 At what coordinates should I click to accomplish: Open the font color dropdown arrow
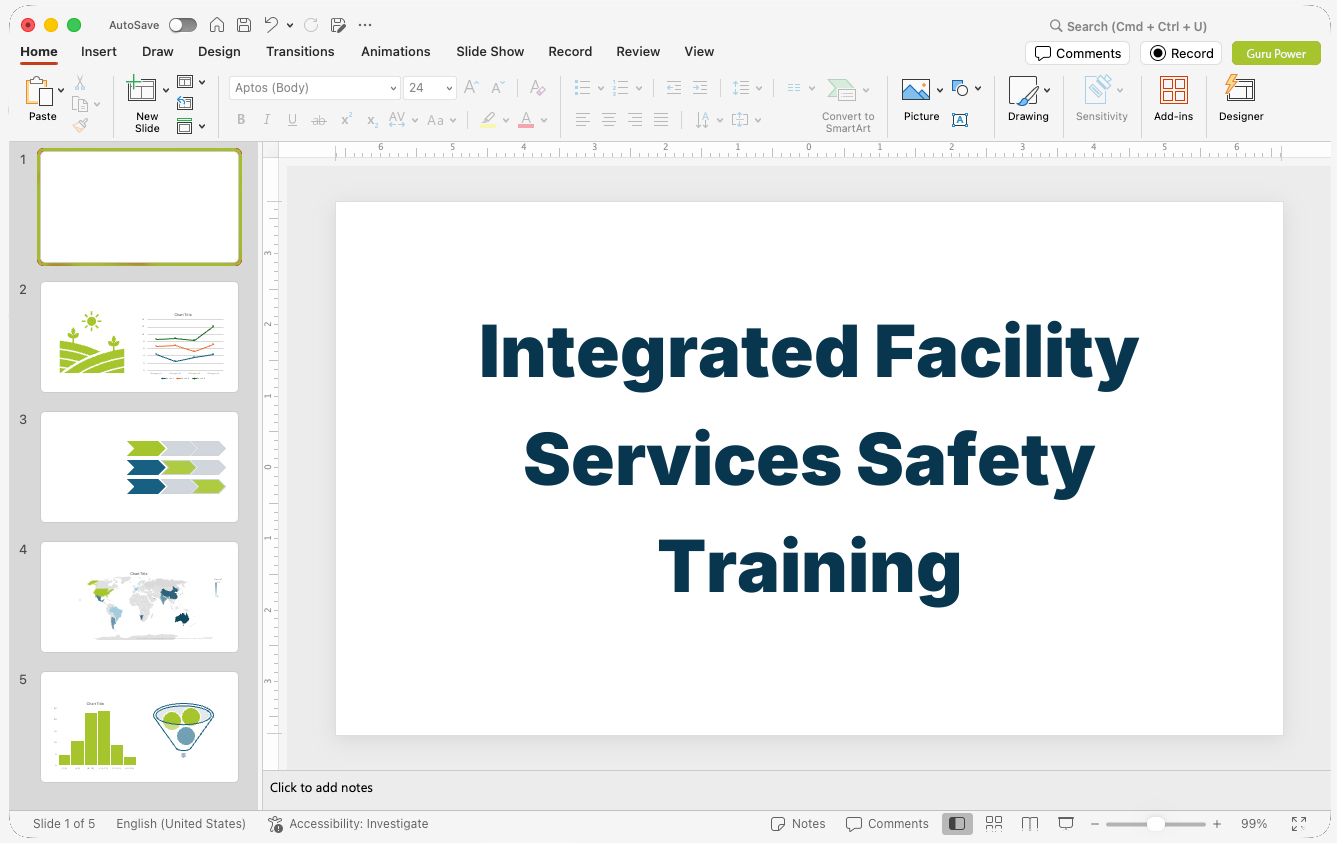click(545, 120)
